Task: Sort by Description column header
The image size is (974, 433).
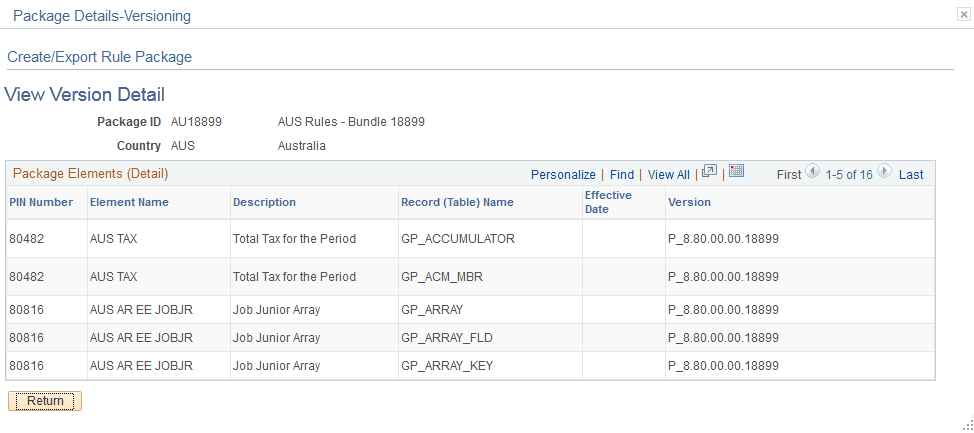Action: pyautogui.click(x=265, y=203)
